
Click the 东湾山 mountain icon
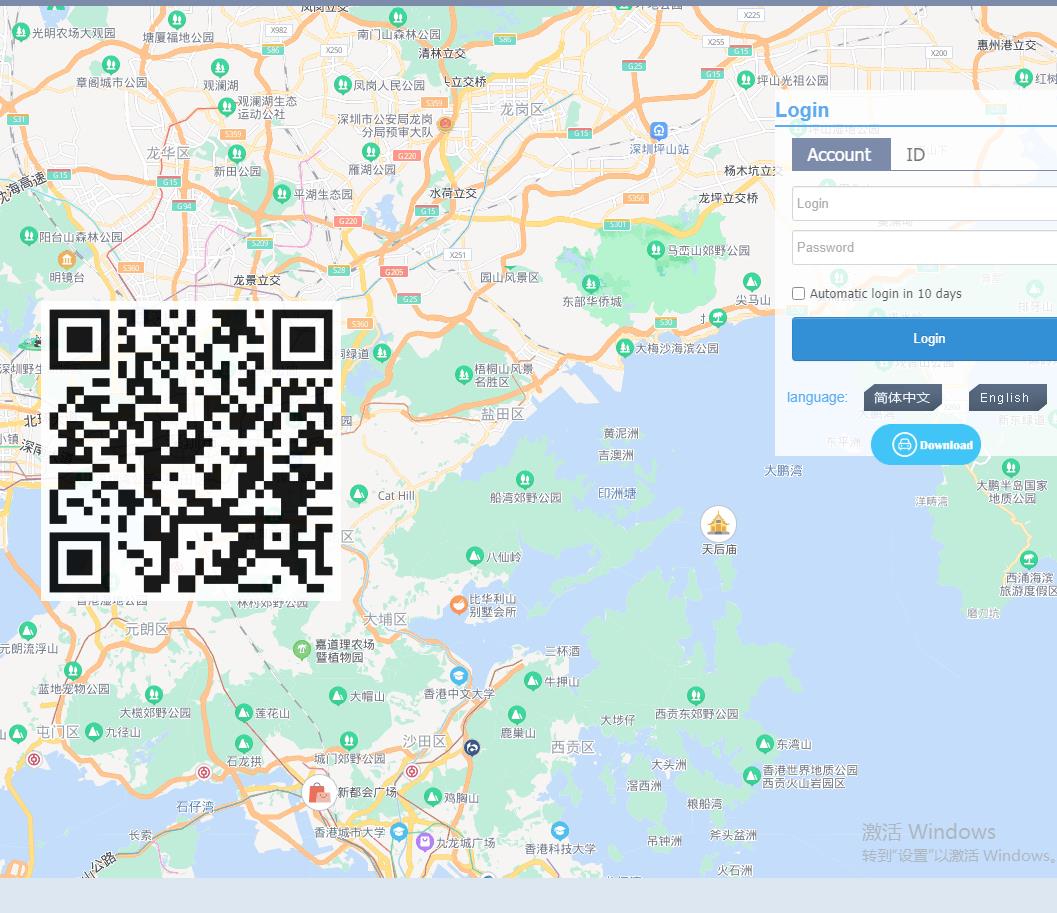[x=764, y=744]
